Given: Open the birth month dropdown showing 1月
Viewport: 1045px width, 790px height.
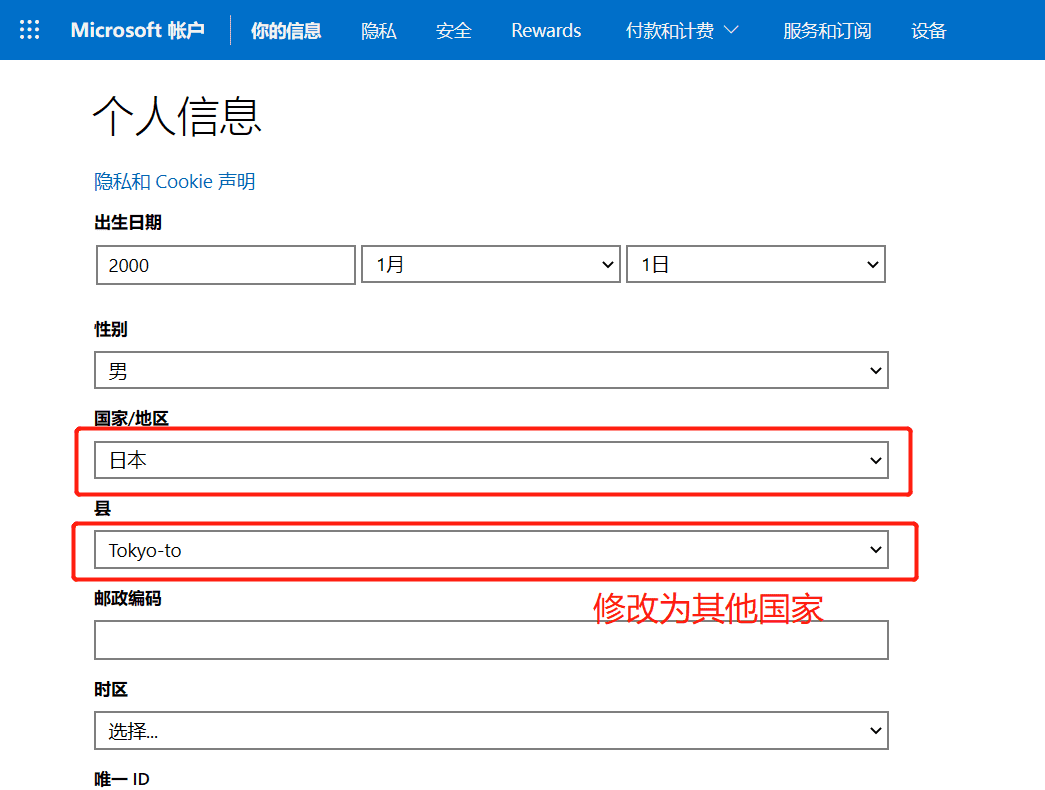Looking at the screenshot, I should coord(490,265).
